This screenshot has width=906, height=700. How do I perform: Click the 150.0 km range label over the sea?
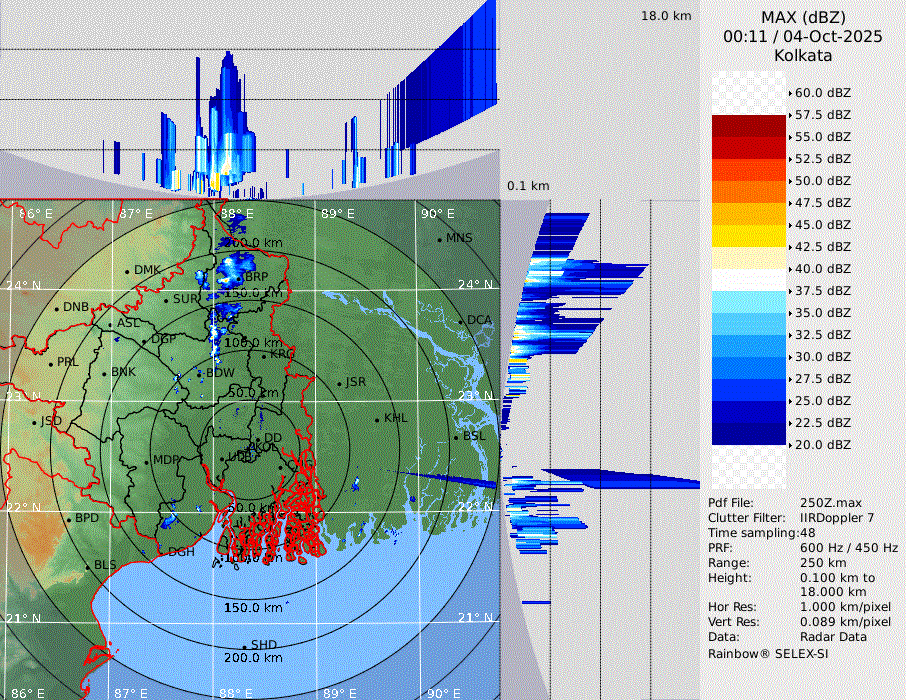click(x=253, y=608)
